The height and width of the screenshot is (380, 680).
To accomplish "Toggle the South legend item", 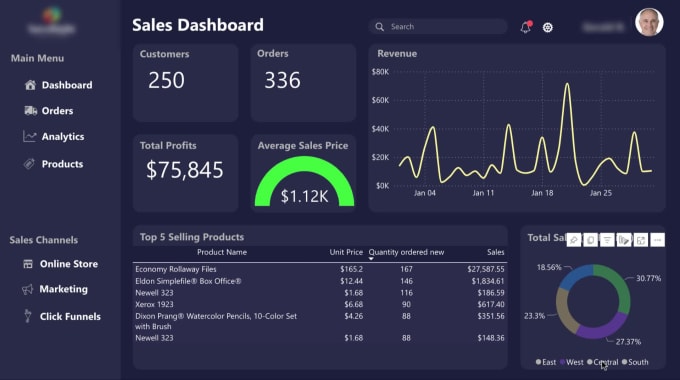I will click(635, 362).
